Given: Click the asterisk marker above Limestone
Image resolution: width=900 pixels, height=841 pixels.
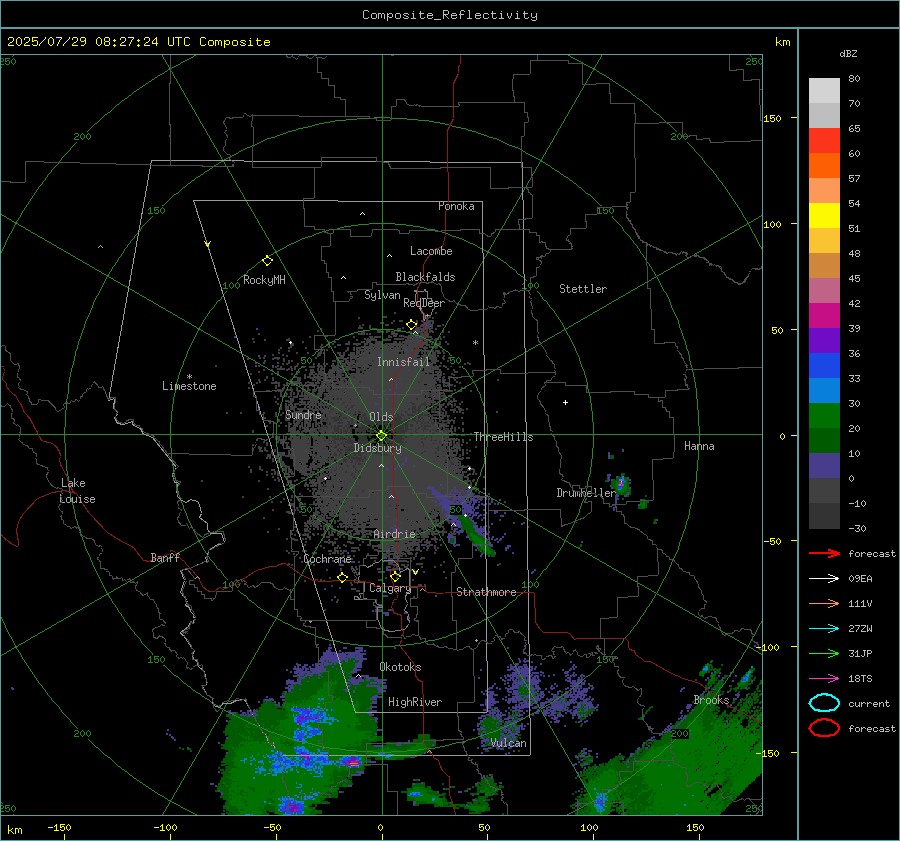Looking at the screenshot, I should 189,377.
